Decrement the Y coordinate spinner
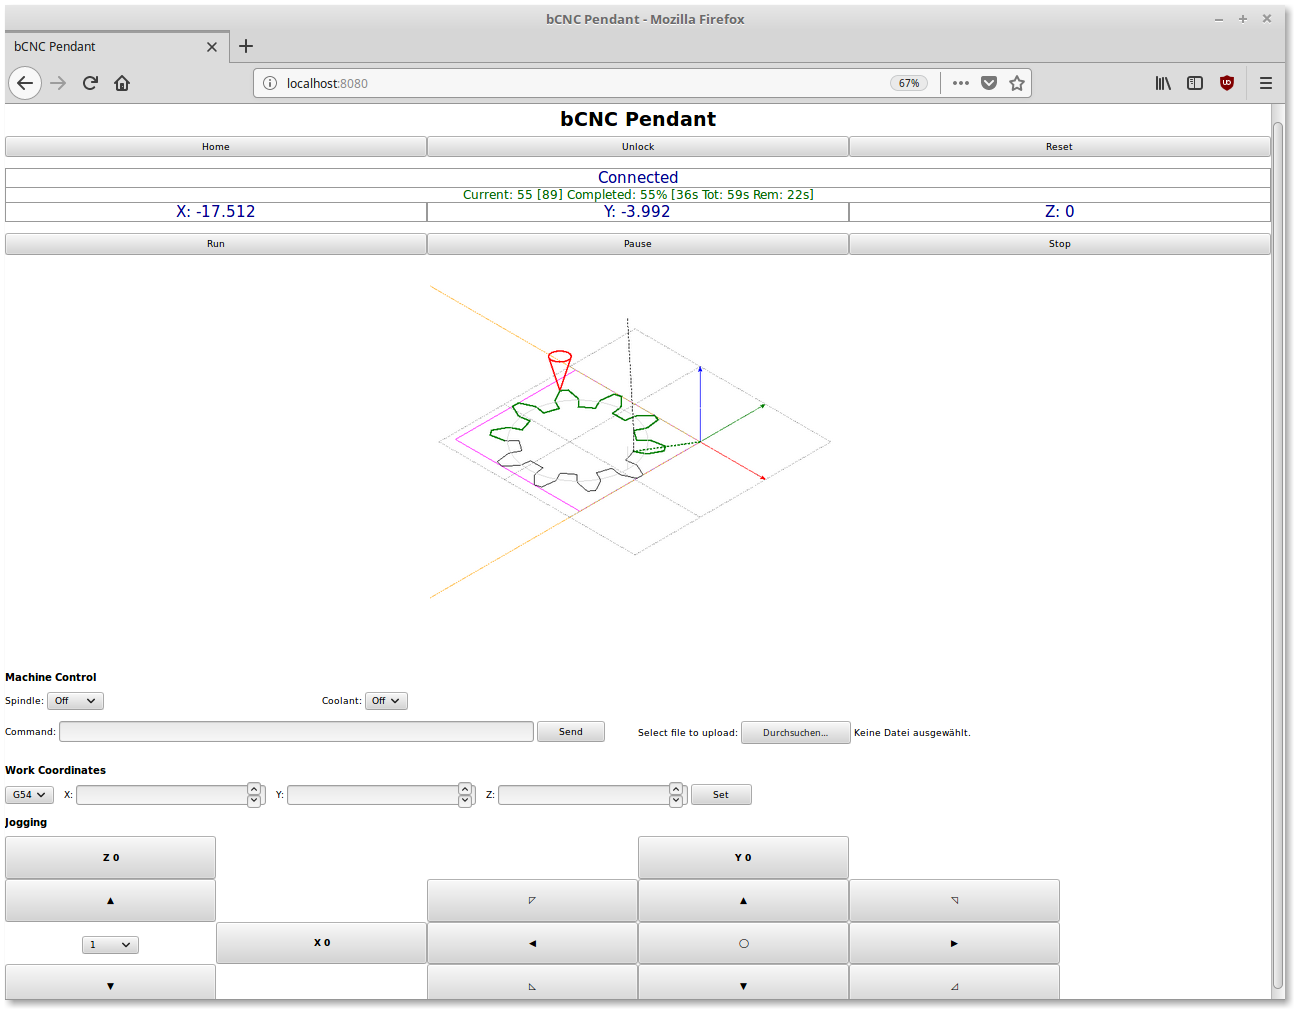The height and width of the screenshot is (1009, 1294). (x=465, y=801)
